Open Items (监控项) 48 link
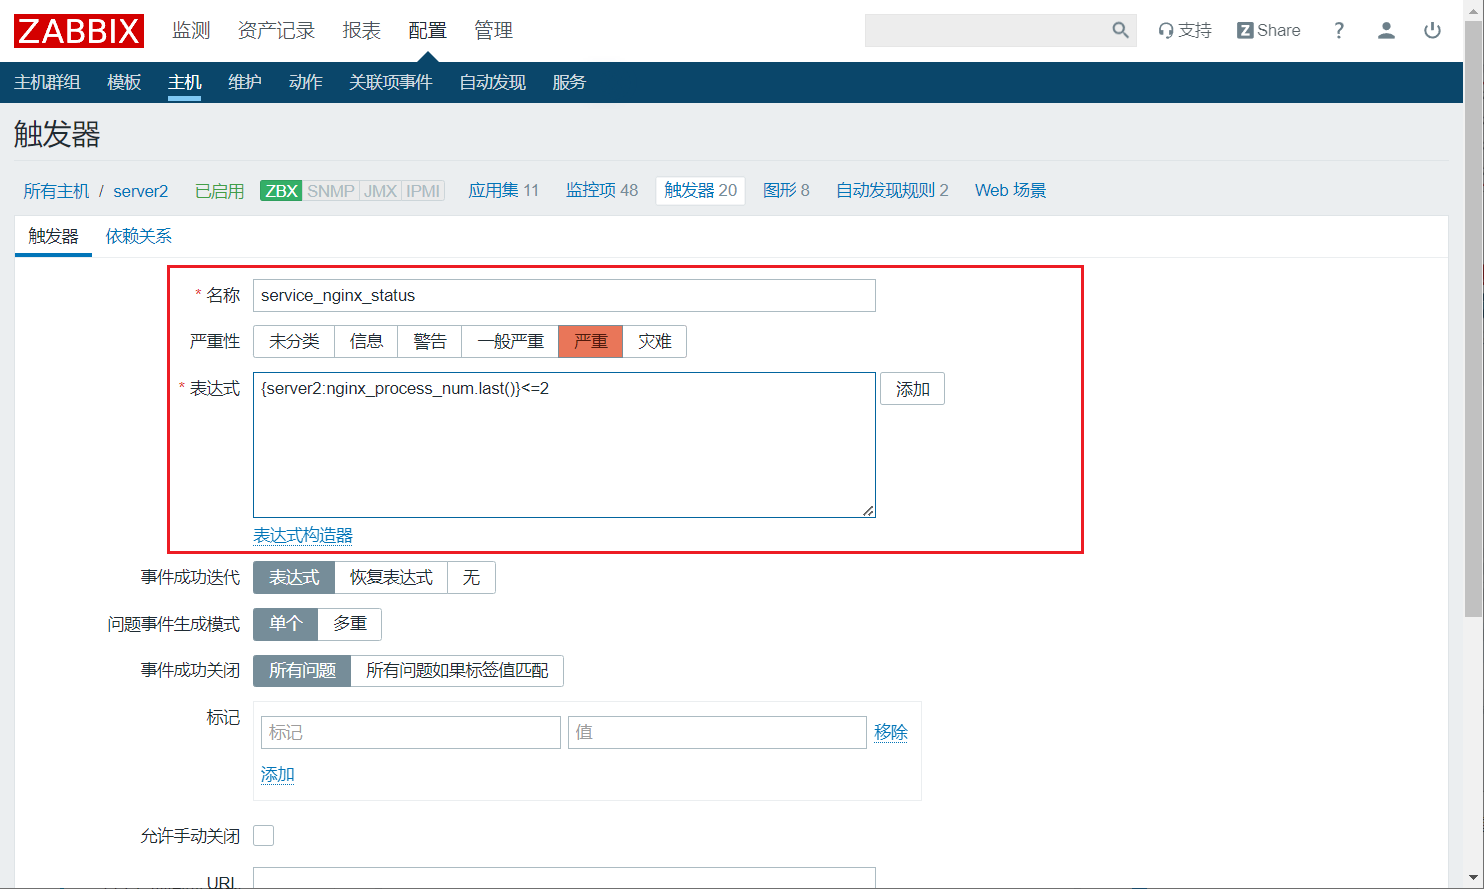This screenshot has height=889, width=1484. 601,191
